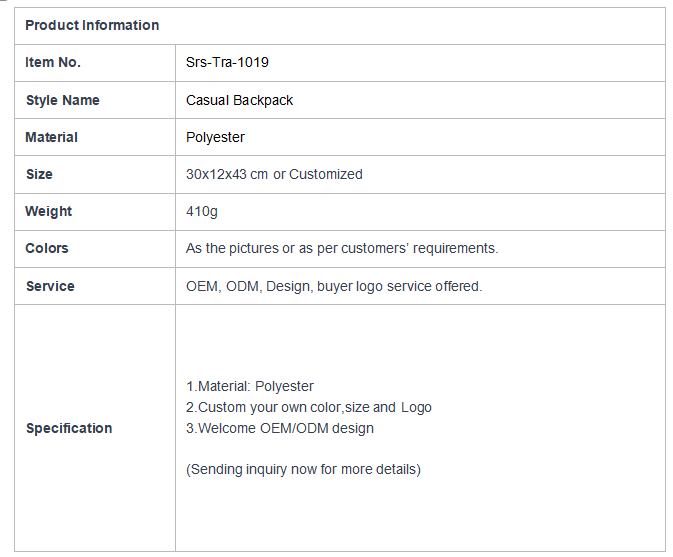
Task: Click the 30x12x43 cm or Customized text
Action: coord(274,175)
